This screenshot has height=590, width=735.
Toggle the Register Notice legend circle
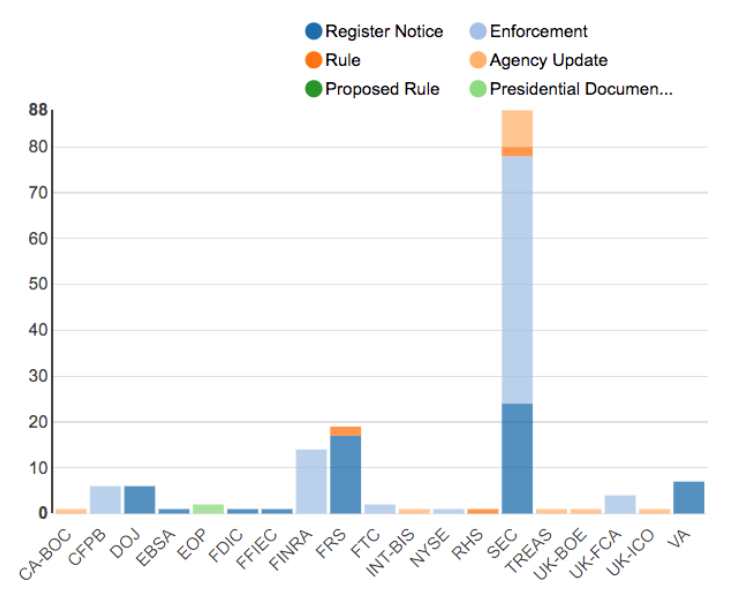pos(314,31)
